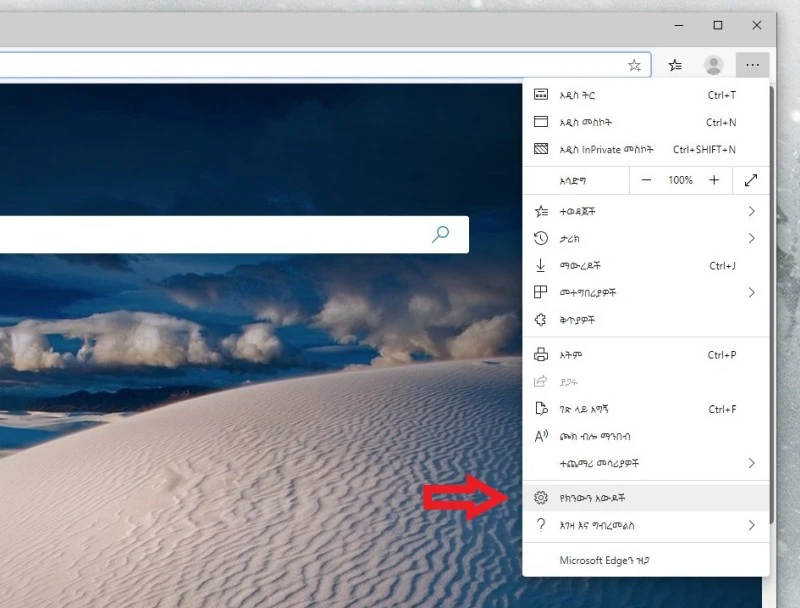The height and width of the screenshot is (608, 800).
Task: Expand the More tools submenu chevron
Action: pyautogui.click(x=751, y=465)
